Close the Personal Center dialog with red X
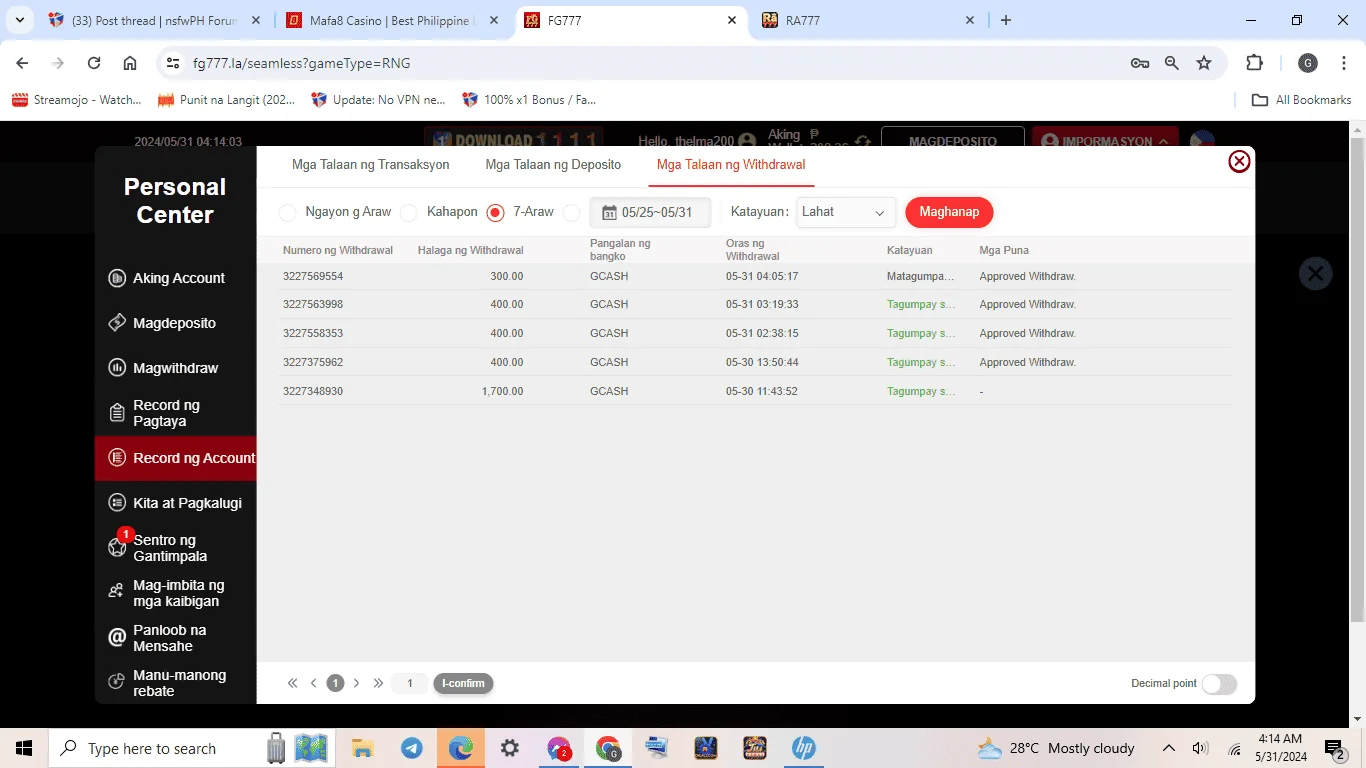Image resolution: width=1366 pixels, height=768 pixels. point(1239,161)
